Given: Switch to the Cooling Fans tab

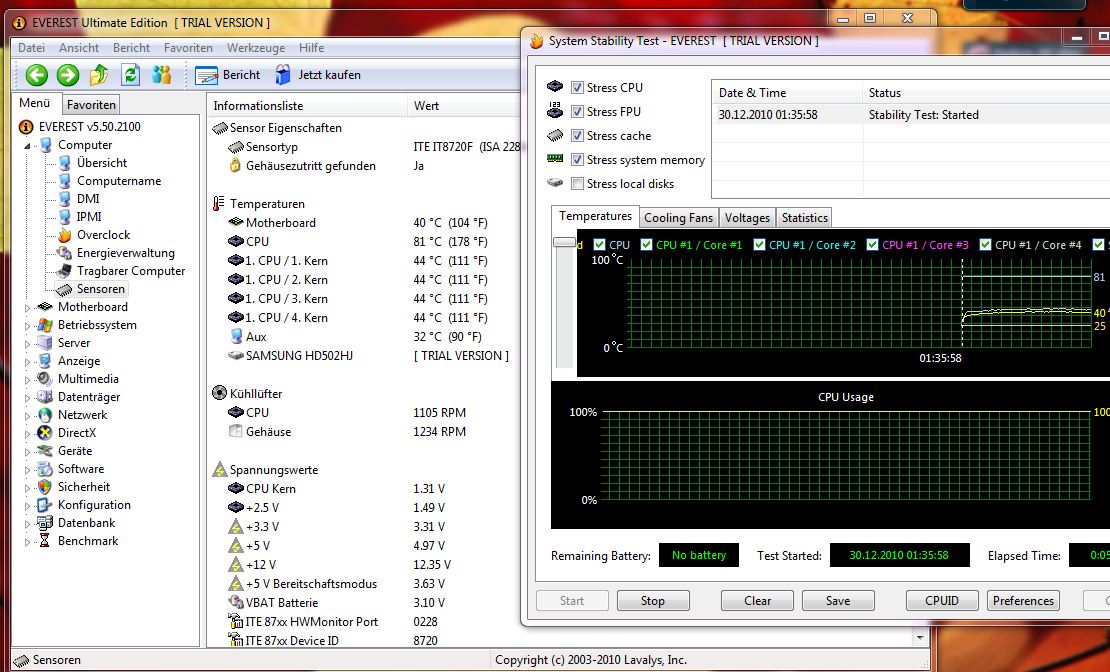Looking at the screenshot, I should [x=678, y=218].
